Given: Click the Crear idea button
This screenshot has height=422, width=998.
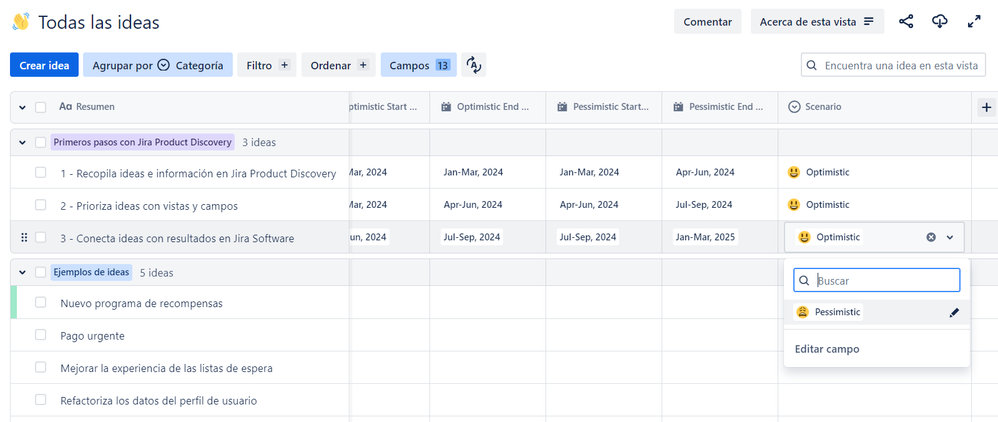Looking at the screenshot, I should pos(44,65).
